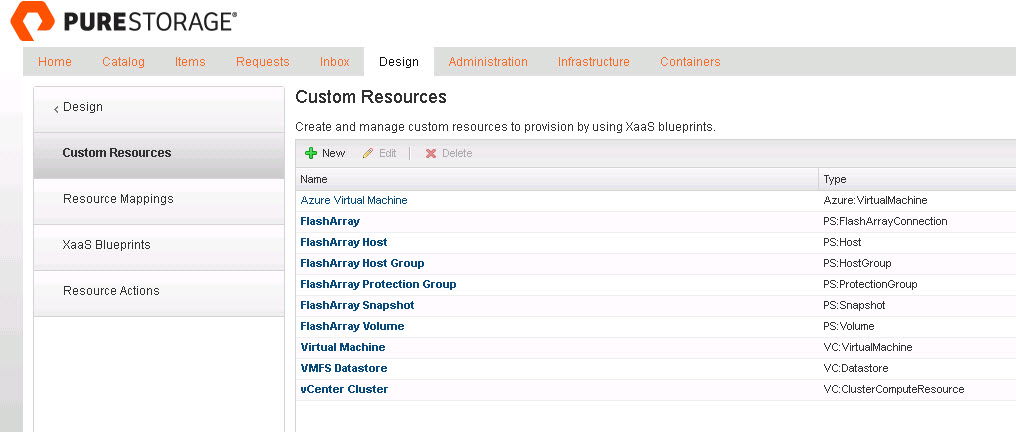Switch to the Catalog tab
Screen dimensions: 1016x432
point(123,62)
